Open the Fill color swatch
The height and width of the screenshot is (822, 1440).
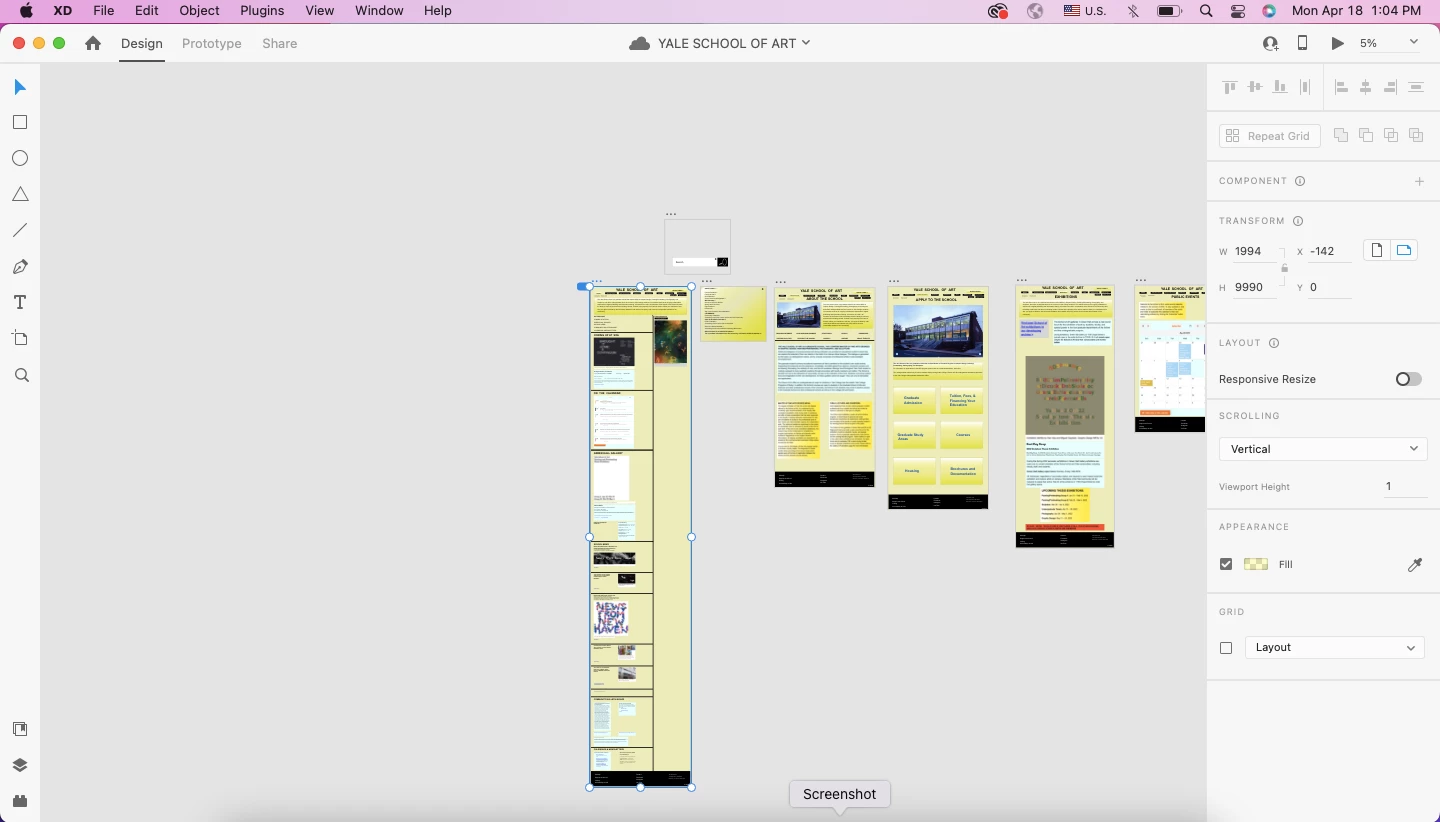click(x=1256, y=565)
